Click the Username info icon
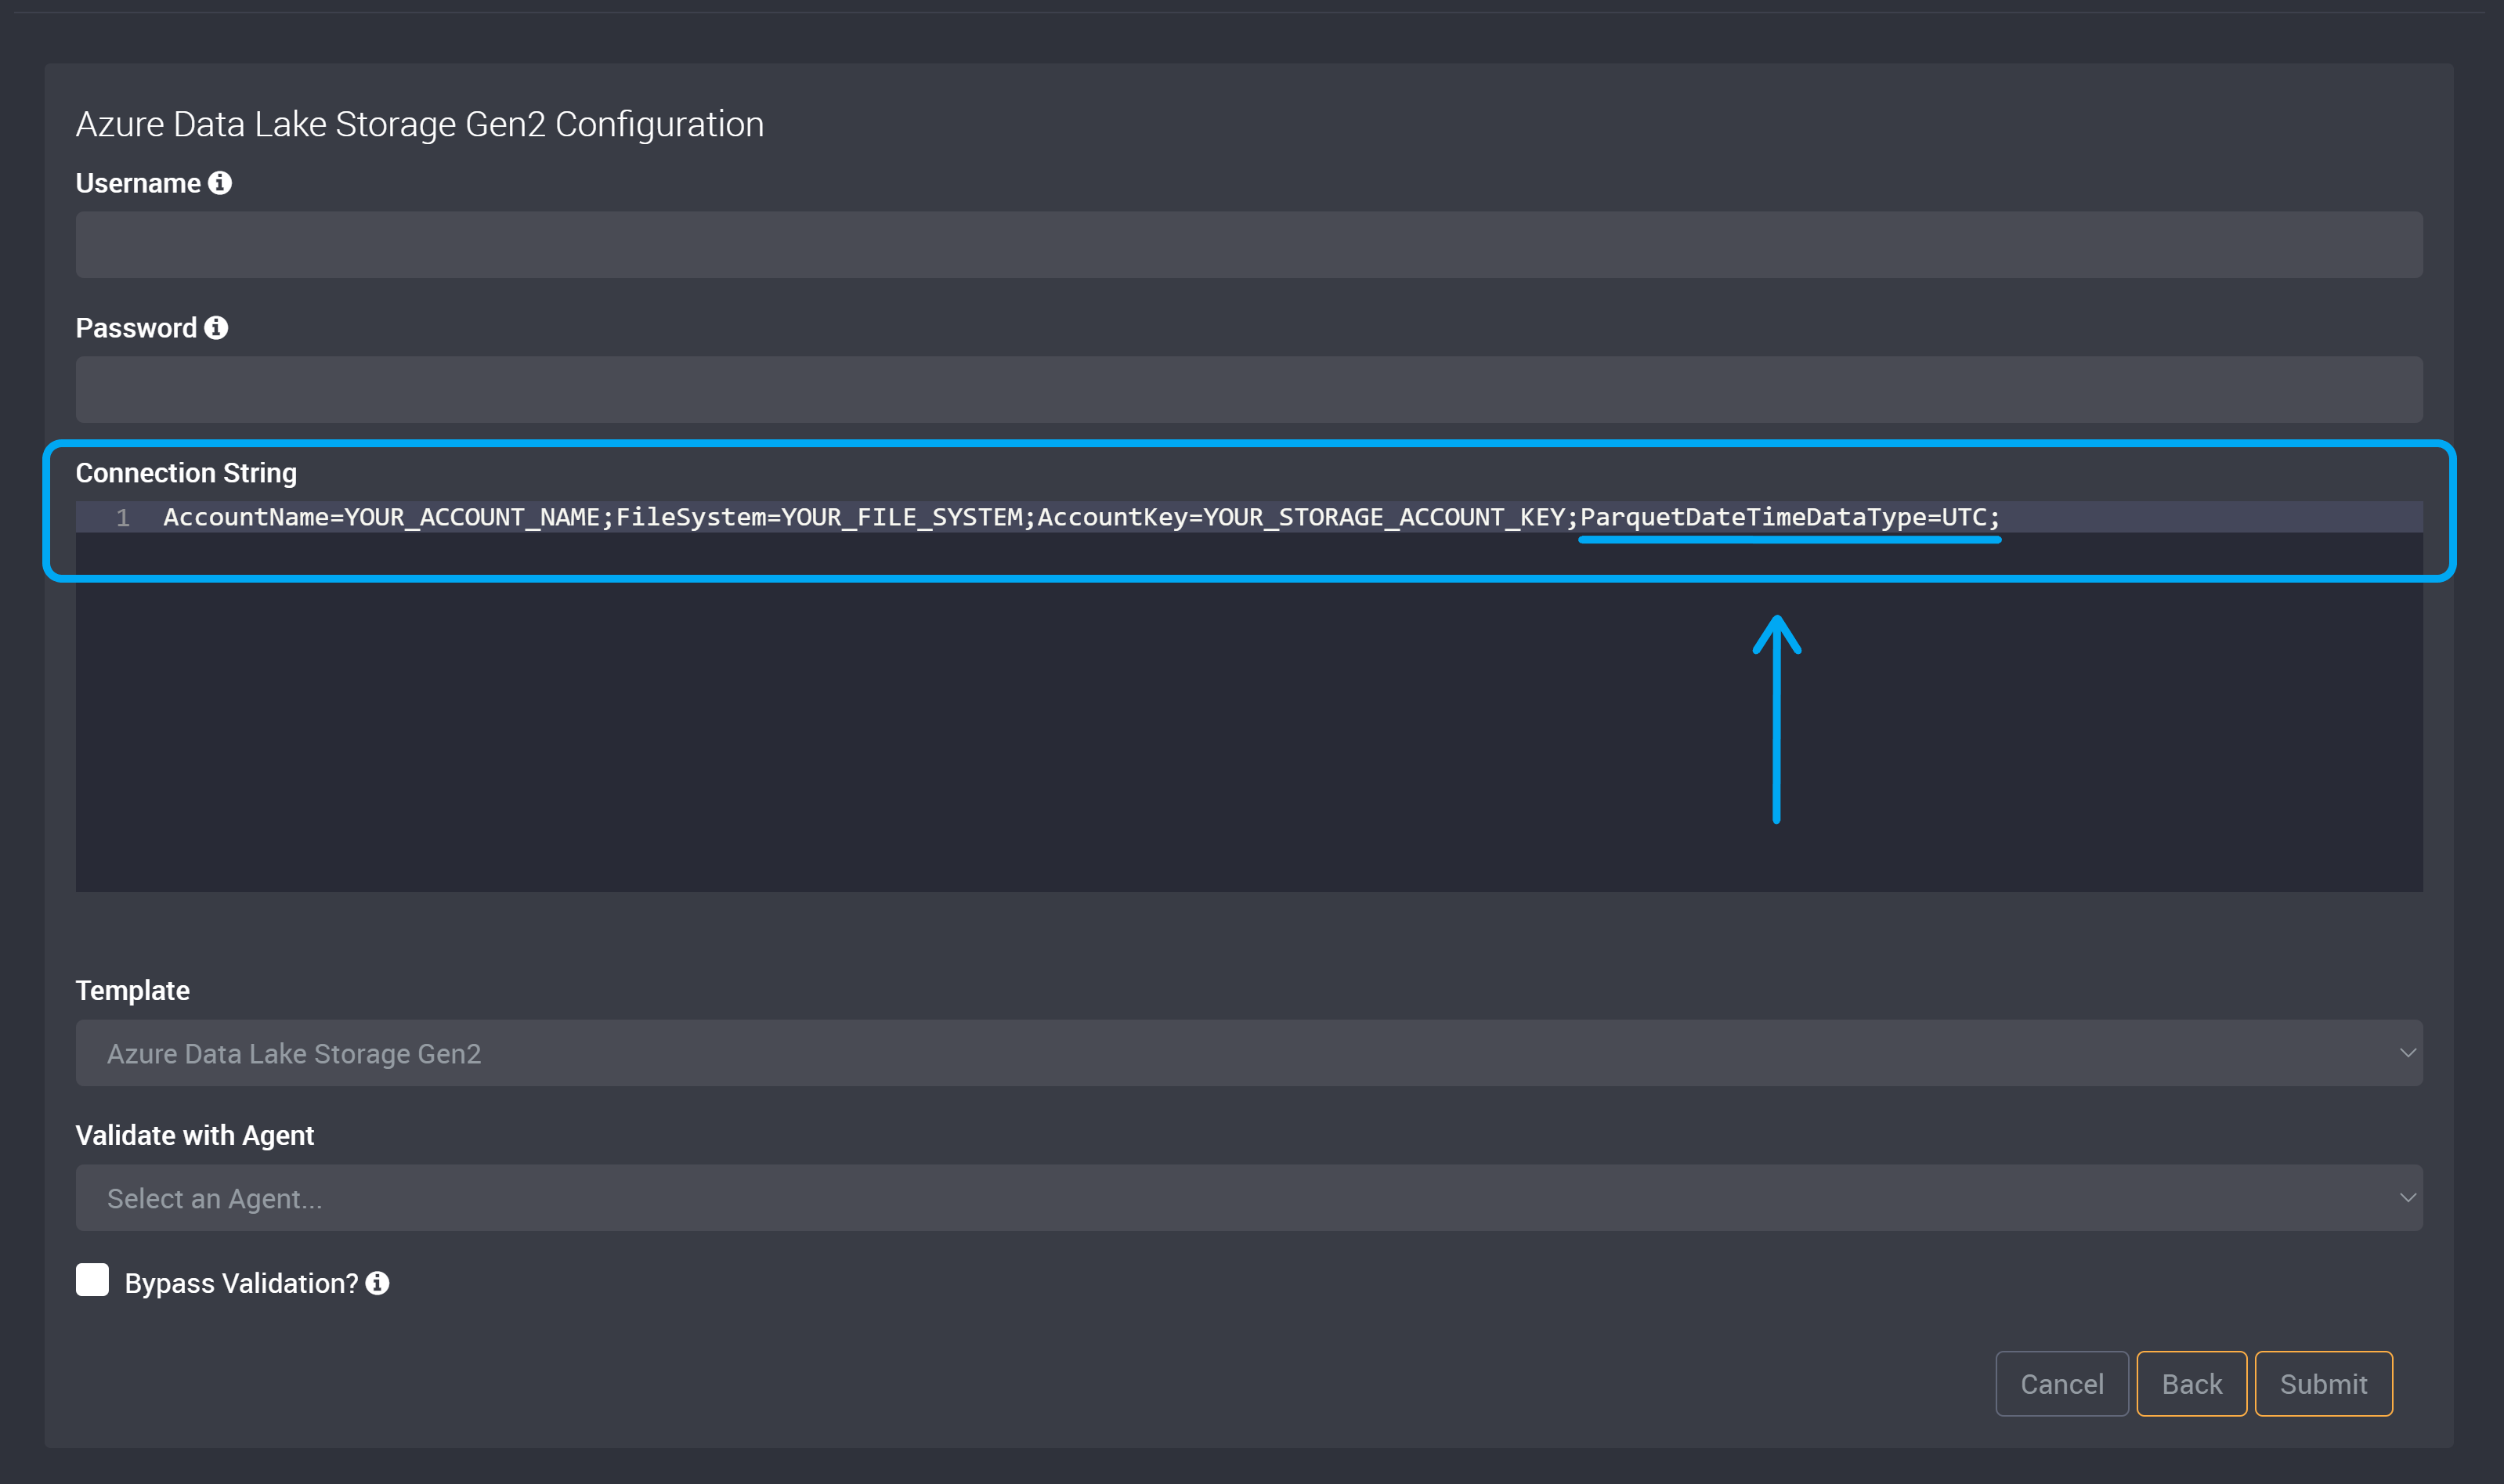Image resolution: width=2504 pixels, height=1484 pixels. 220,183
